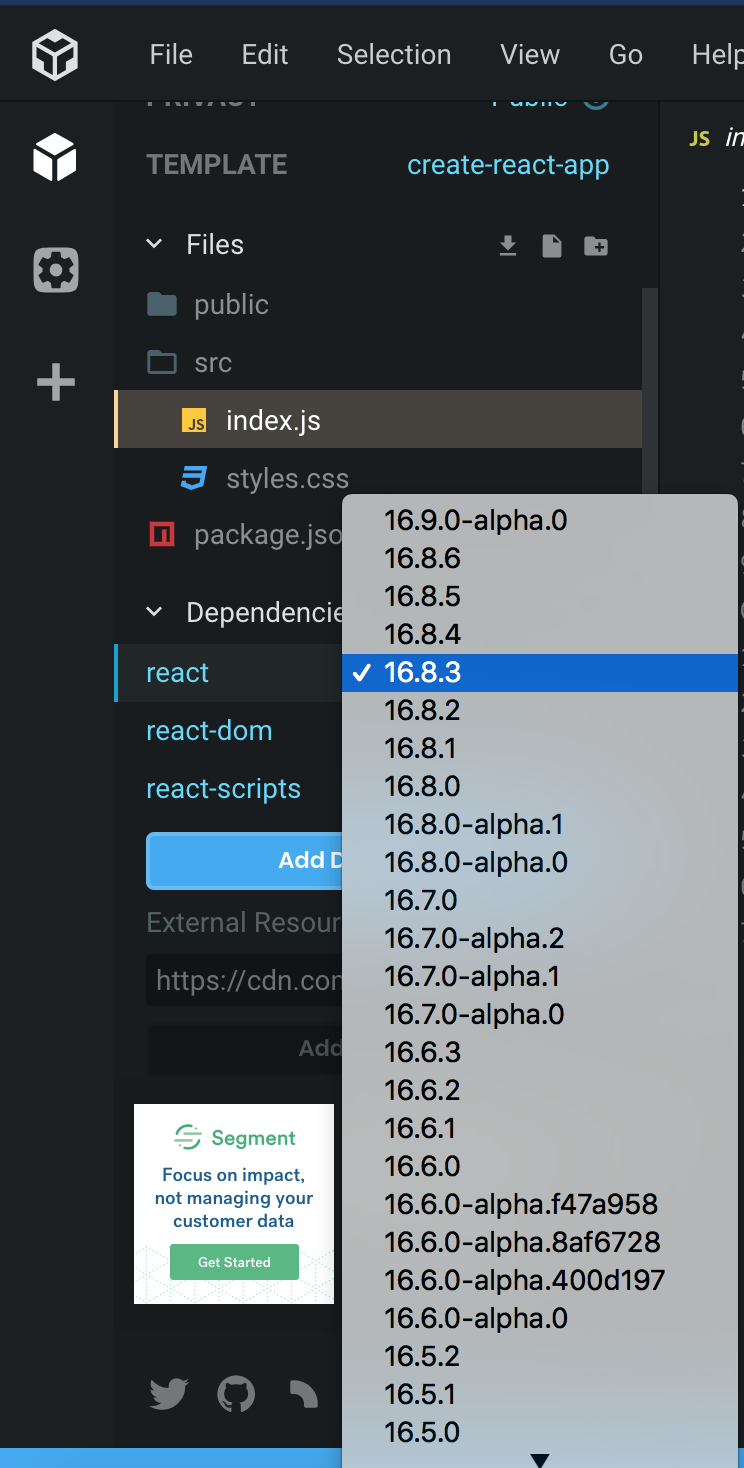Choose version 16.6.2

tap(540, 1090)
